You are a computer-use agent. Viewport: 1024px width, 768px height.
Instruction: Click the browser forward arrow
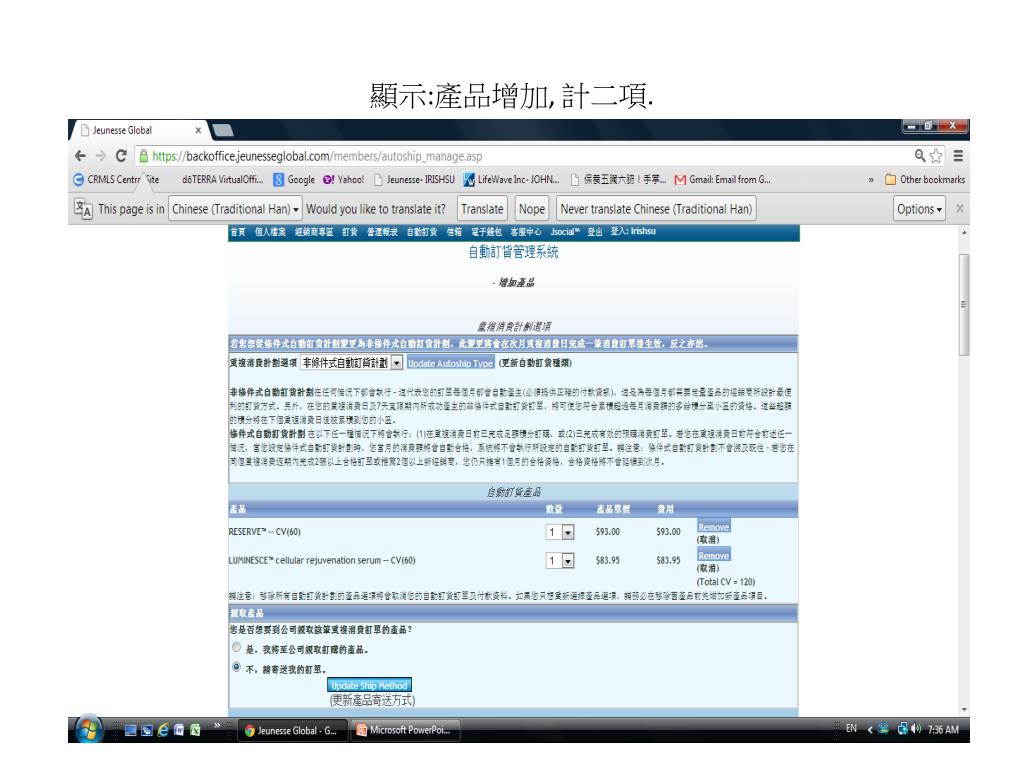(x=101, y=155)
